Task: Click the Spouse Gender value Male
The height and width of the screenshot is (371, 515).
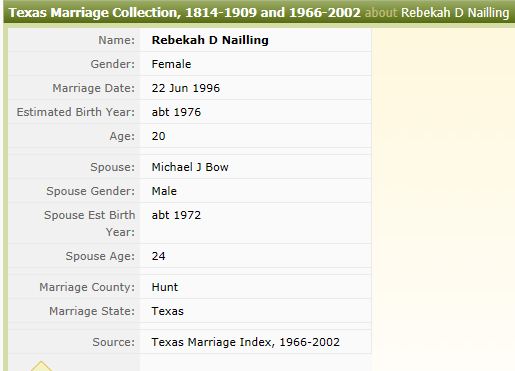Action: 164,191
